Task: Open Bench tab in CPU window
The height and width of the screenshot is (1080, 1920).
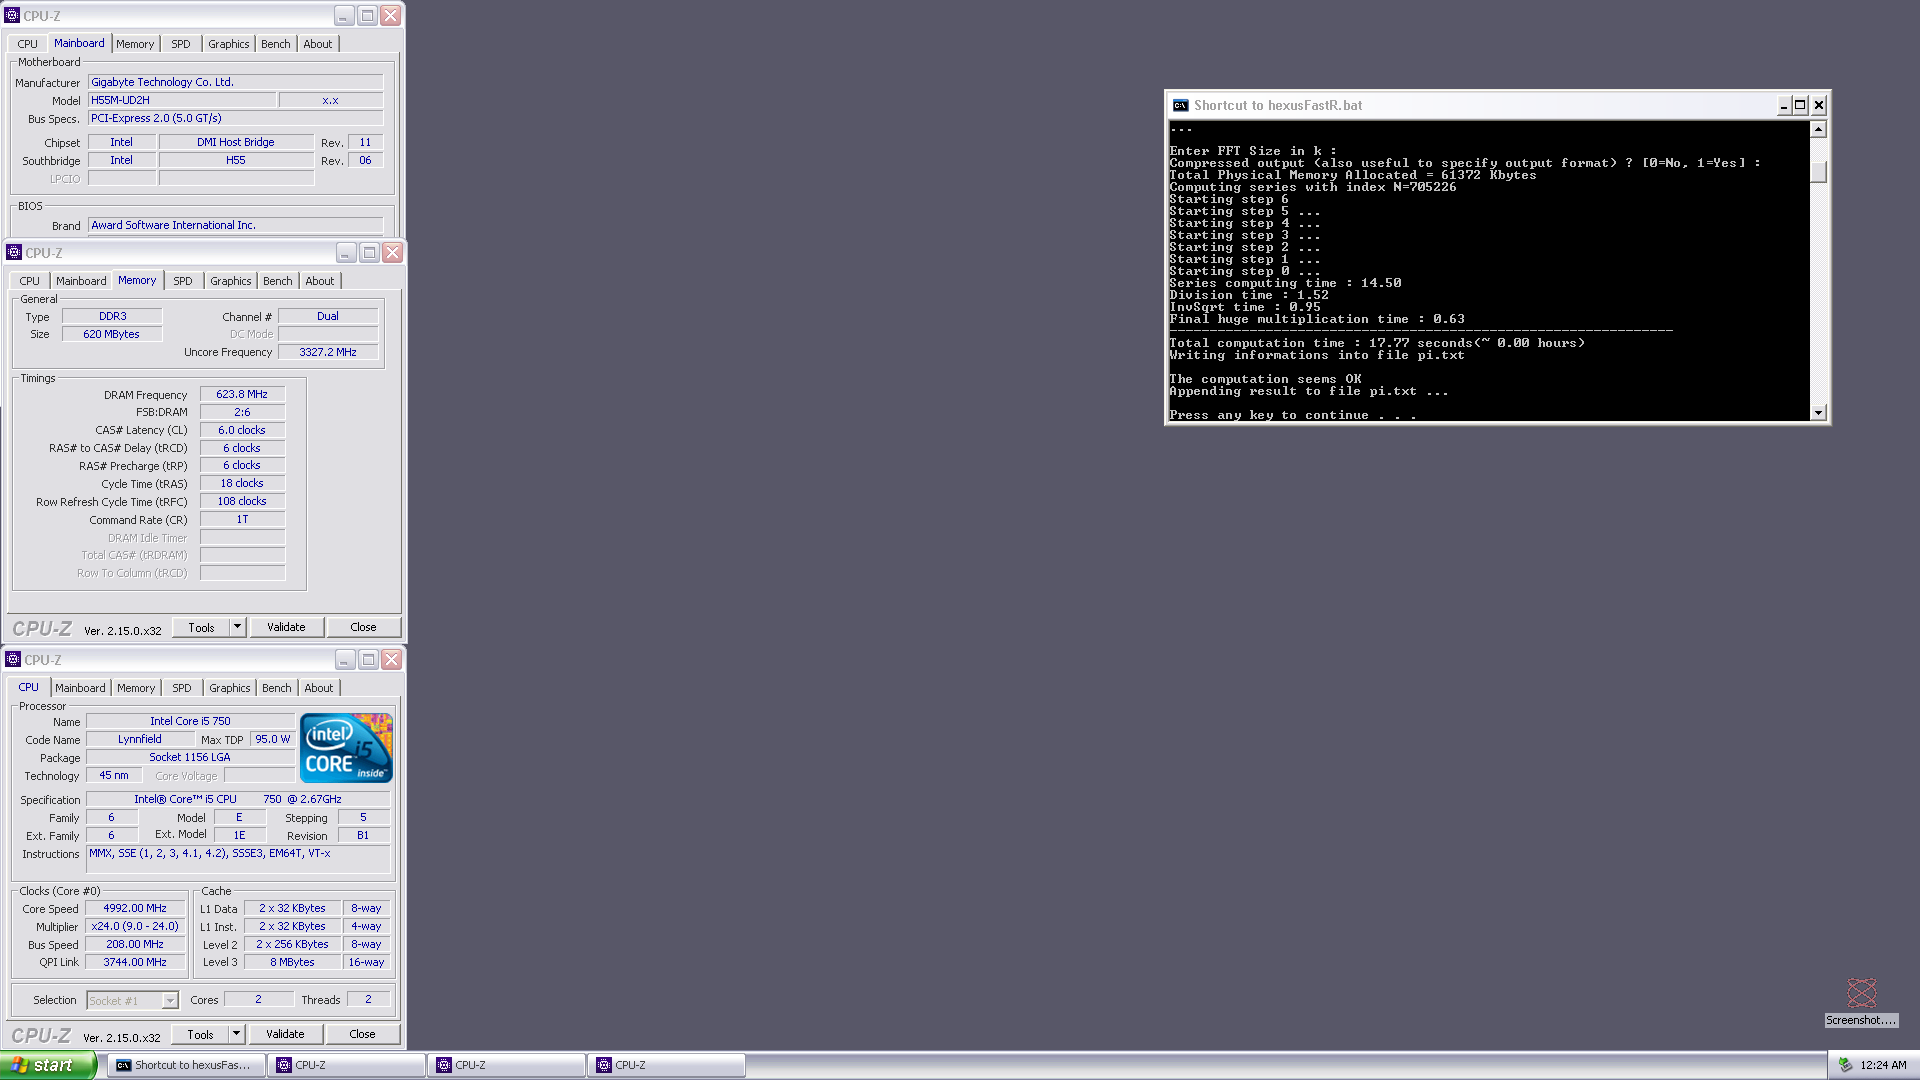Action: coord(277,688)
